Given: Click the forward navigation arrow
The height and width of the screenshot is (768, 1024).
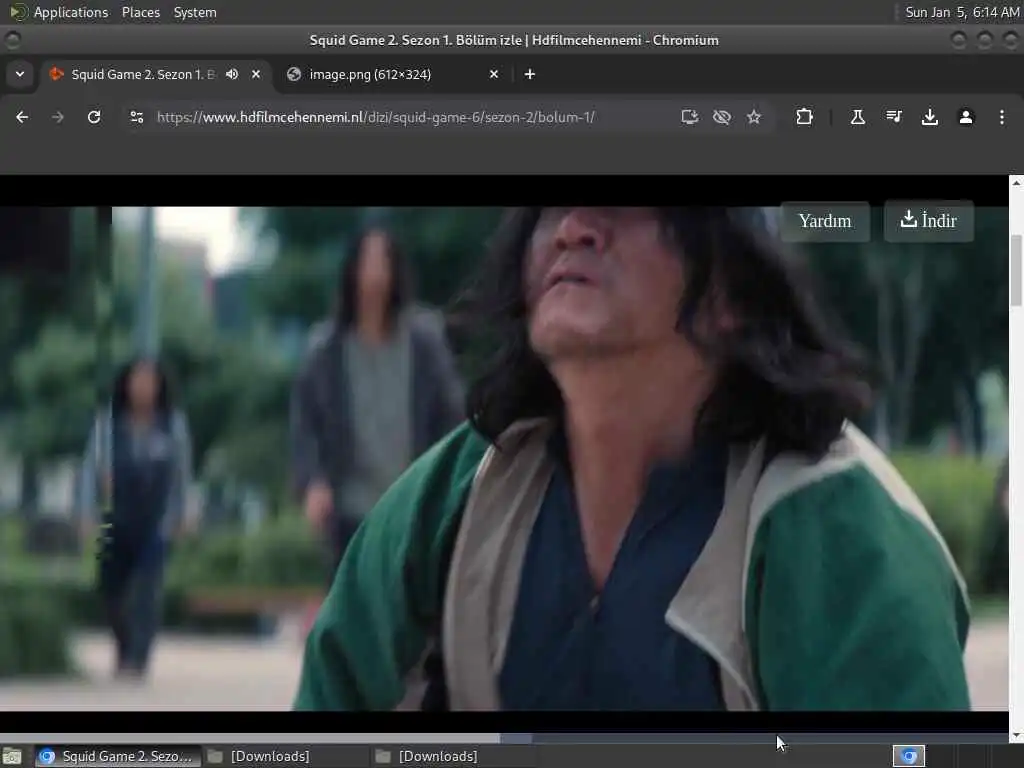Looking at the screenshot, I should (57, 117).
